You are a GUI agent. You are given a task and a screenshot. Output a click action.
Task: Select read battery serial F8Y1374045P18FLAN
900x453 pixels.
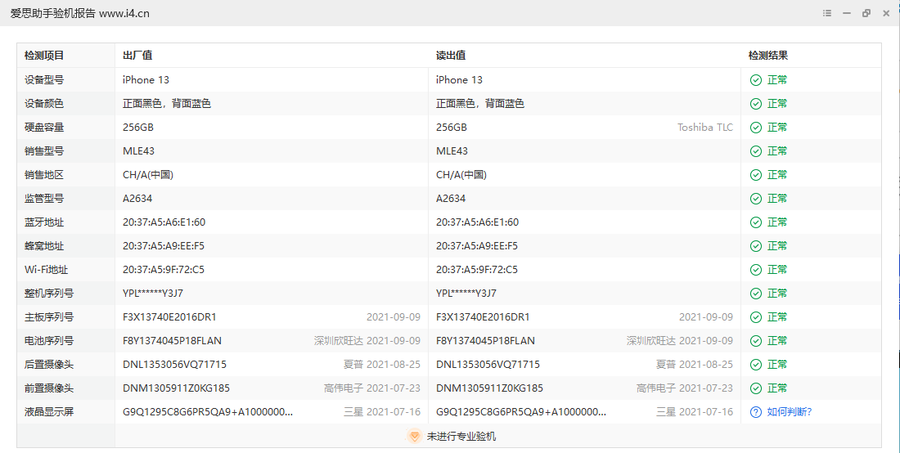coord(485,341)
